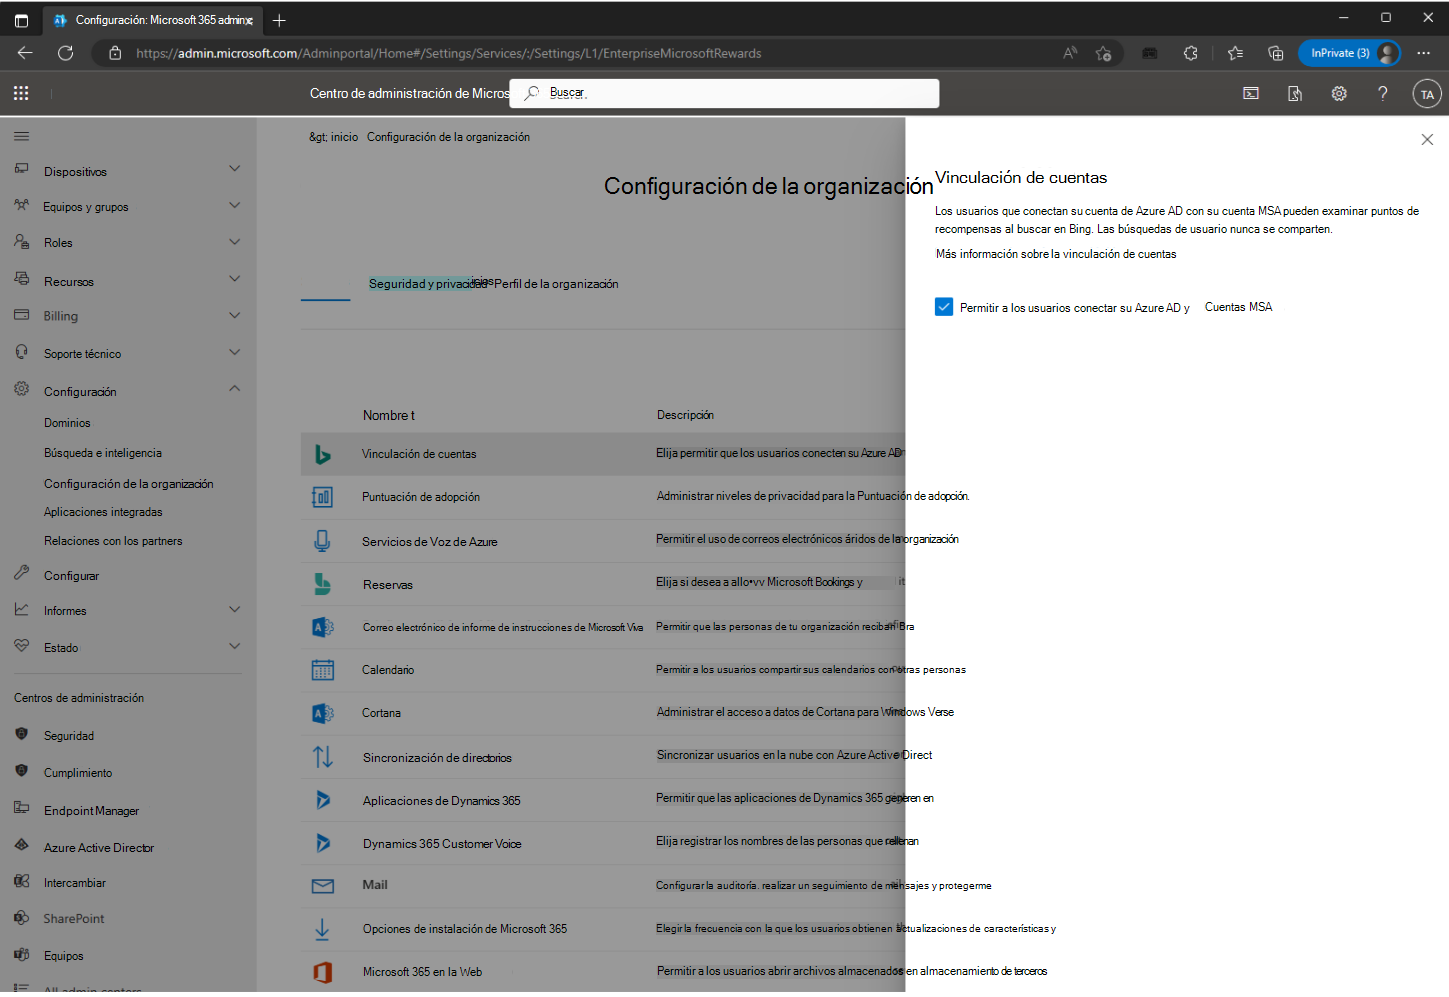
Task: Open Dominios in the sidebar
Action: click(x=67, y=423)
